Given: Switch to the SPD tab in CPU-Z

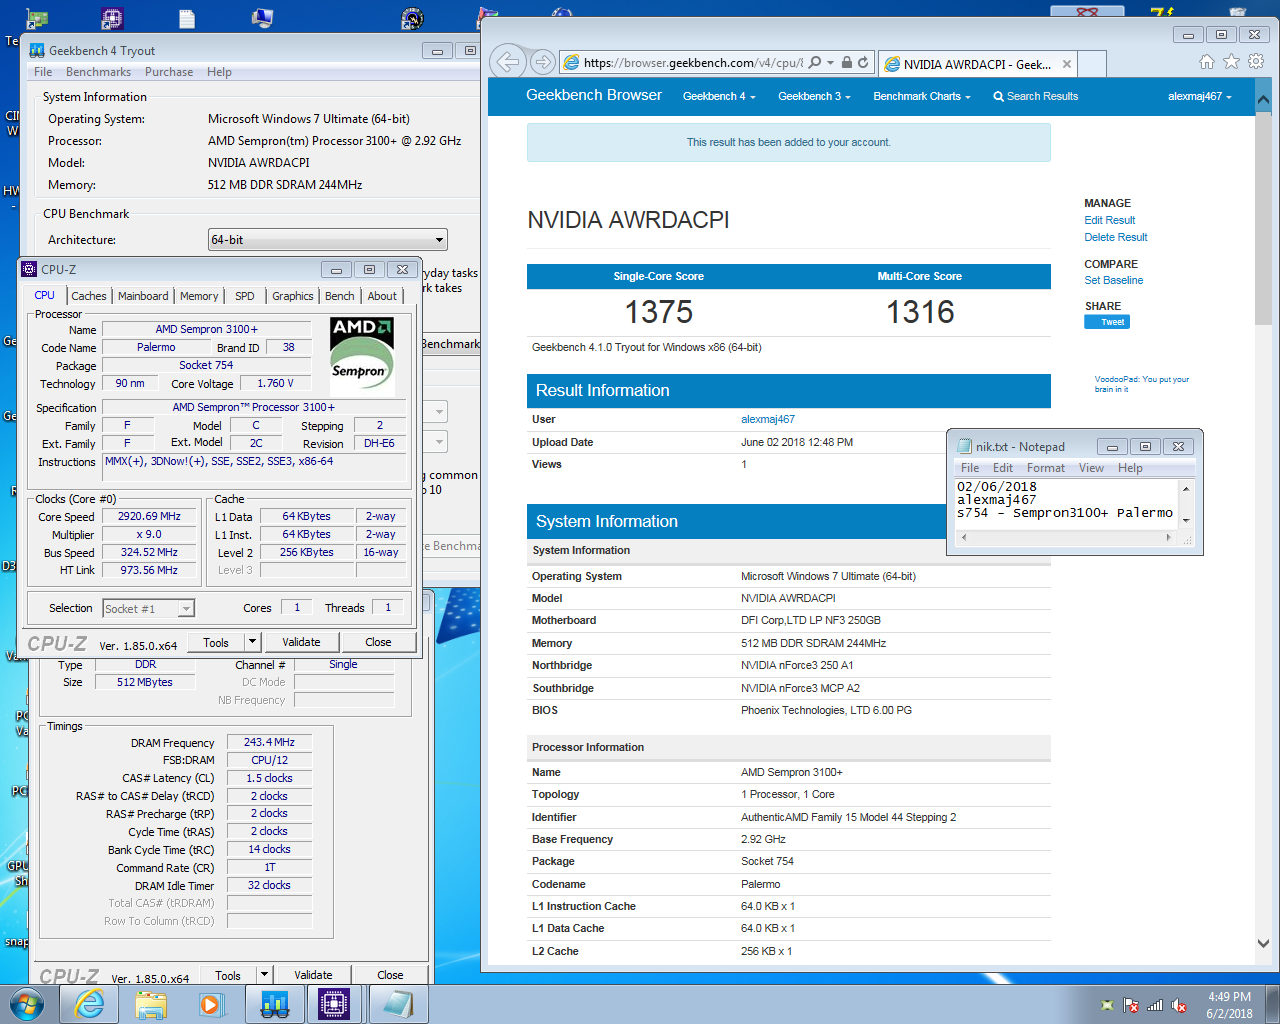Looking at the screenshot, I should (245, 296).
